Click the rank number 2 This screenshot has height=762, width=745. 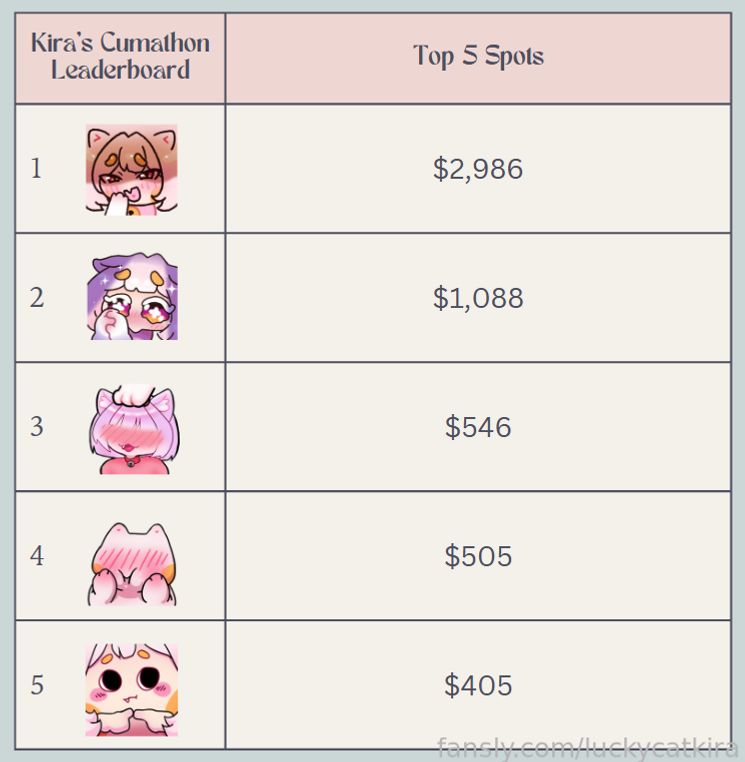tap(37, 297)
